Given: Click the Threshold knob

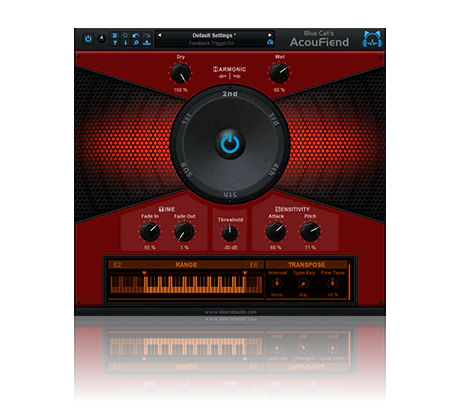Looking at the screenshot, I should tap(230, 233).
